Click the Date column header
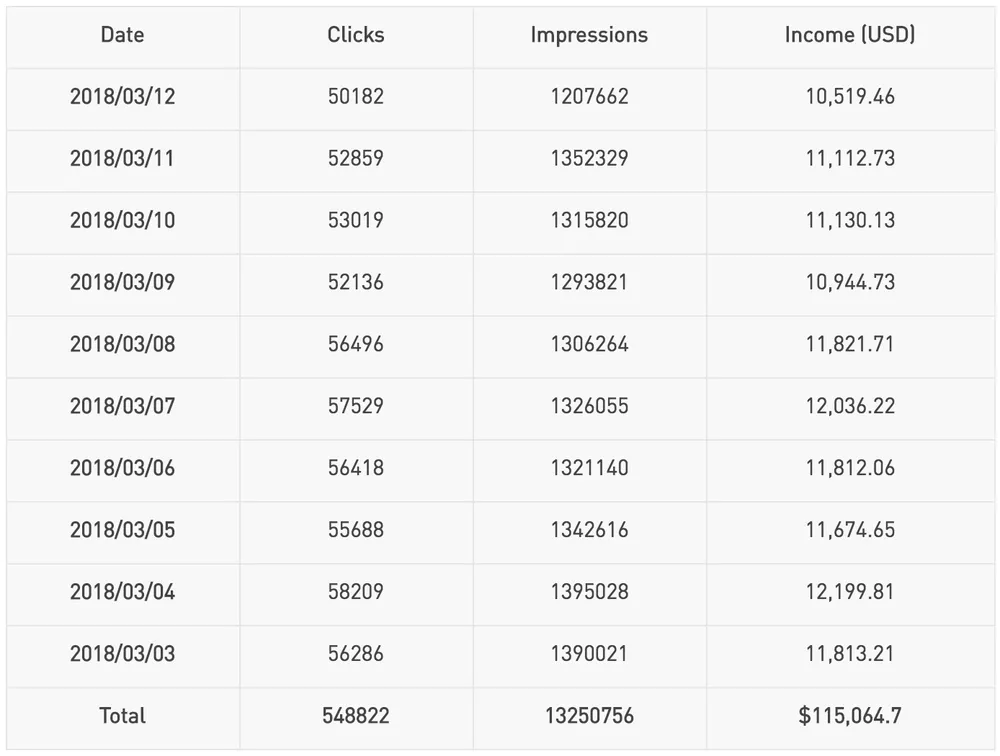Viewport: 1000px width, 756px height. [x=122, y=35]
